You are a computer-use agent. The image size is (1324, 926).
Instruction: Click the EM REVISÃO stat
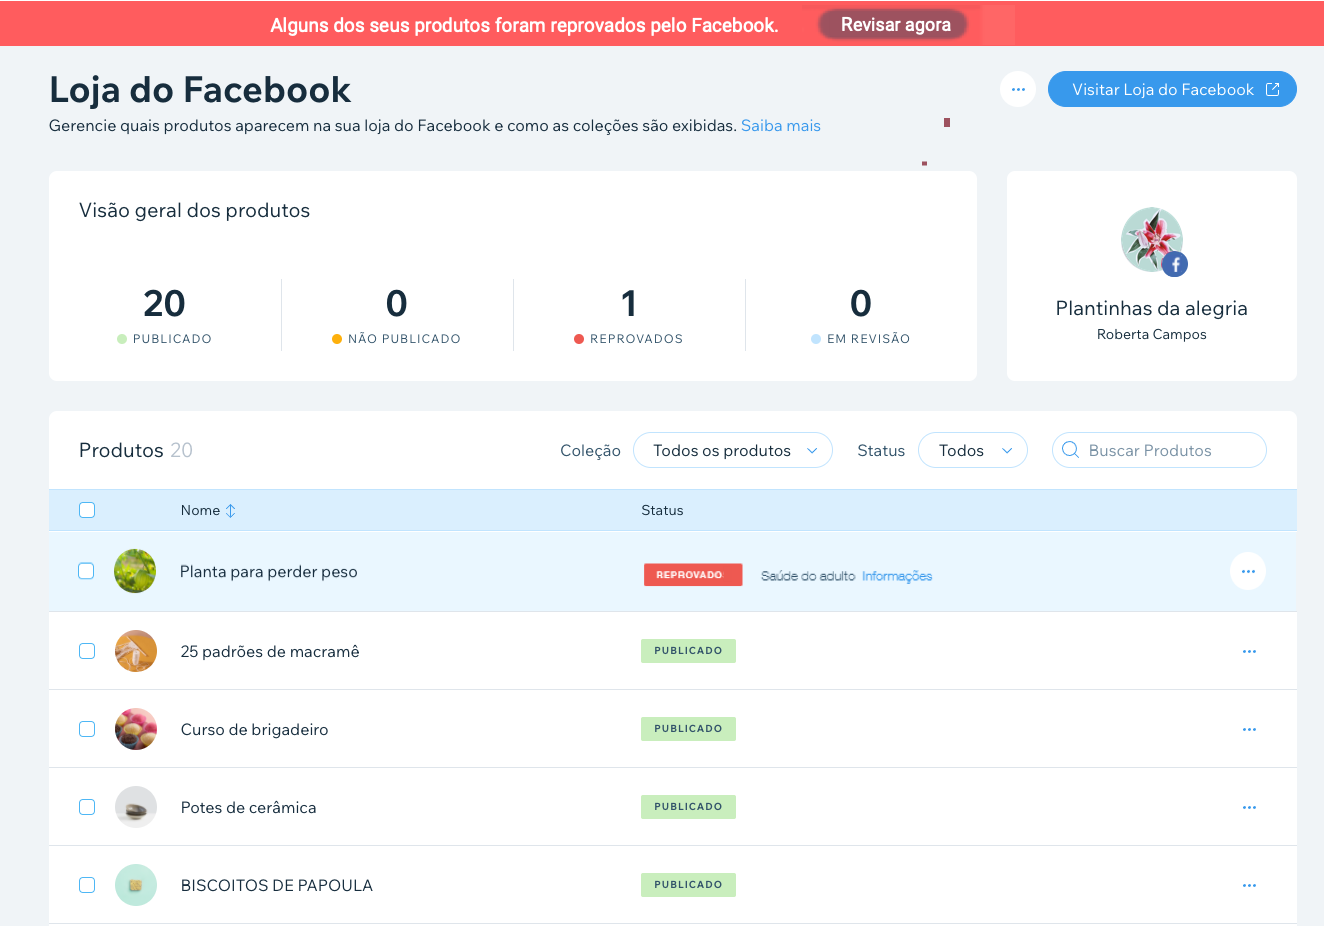pos(860,315)
